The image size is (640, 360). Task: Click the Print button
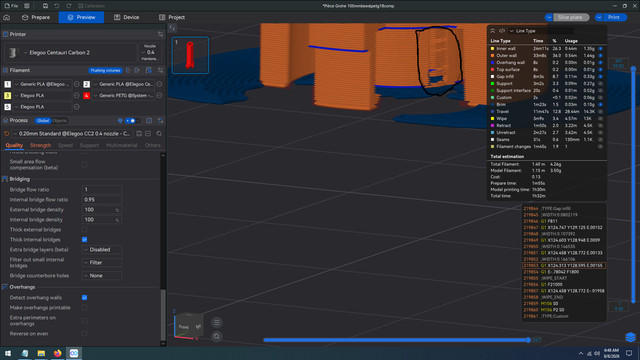(615, 17)
